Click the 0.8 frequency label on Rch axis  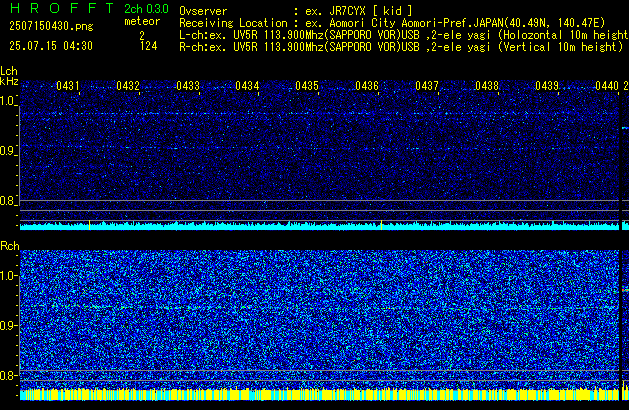pos(8,375)
